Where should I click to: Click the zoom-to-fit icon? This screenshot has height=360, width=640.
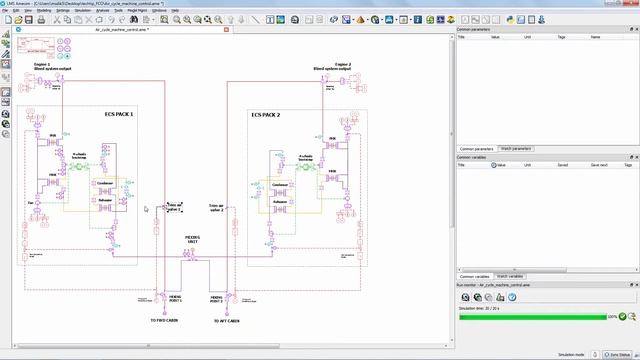pos(164,20)
